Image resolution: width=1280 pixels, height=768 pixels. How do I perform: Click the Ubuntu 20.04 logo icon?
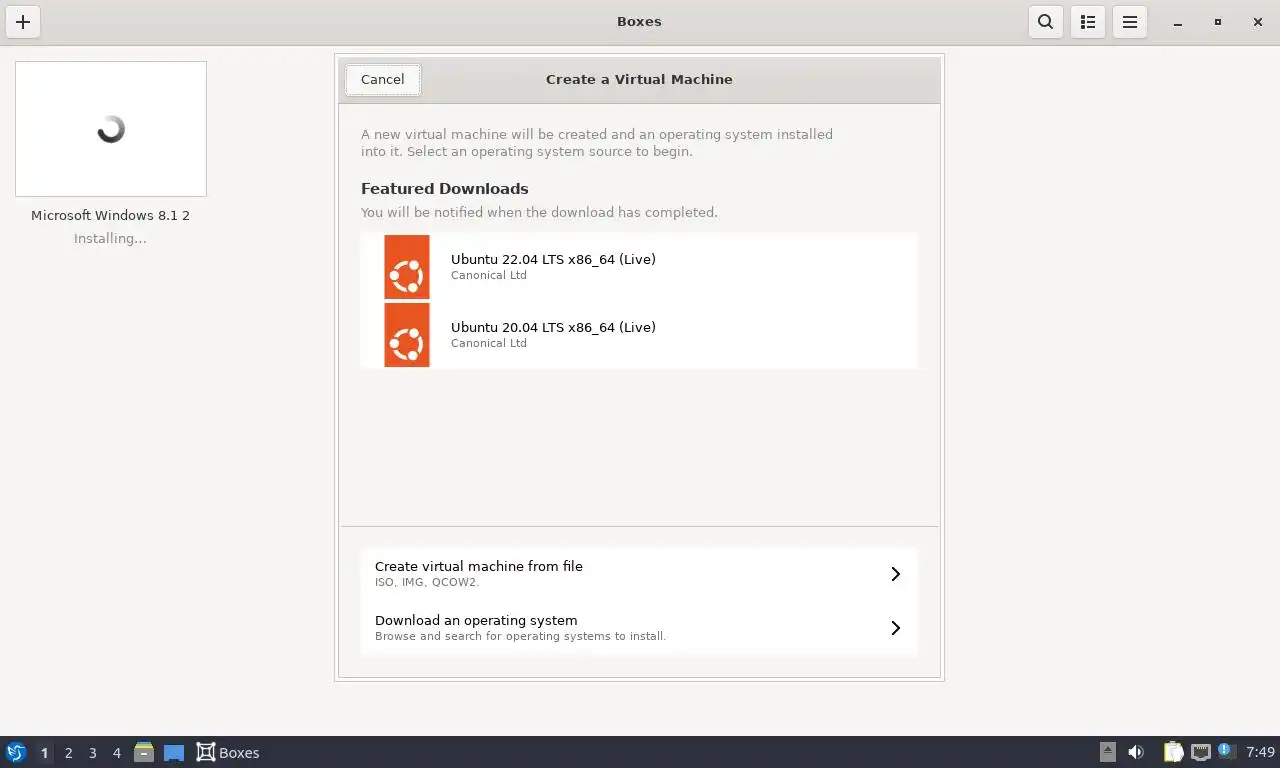[407, 335]
